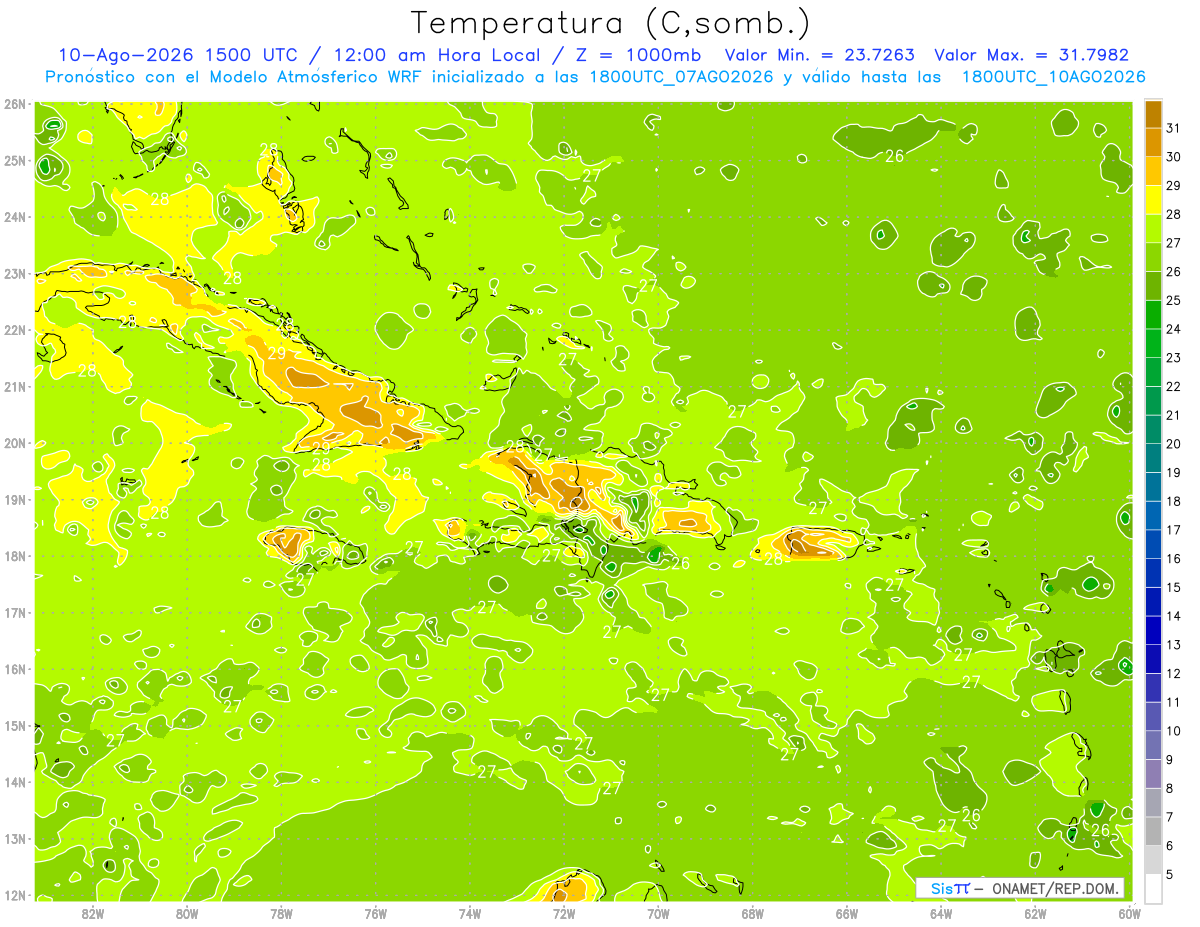This screenshot has width=1200, height=927.
Task: Click the 21N latitude label
Action: click(x=15, y=387)
